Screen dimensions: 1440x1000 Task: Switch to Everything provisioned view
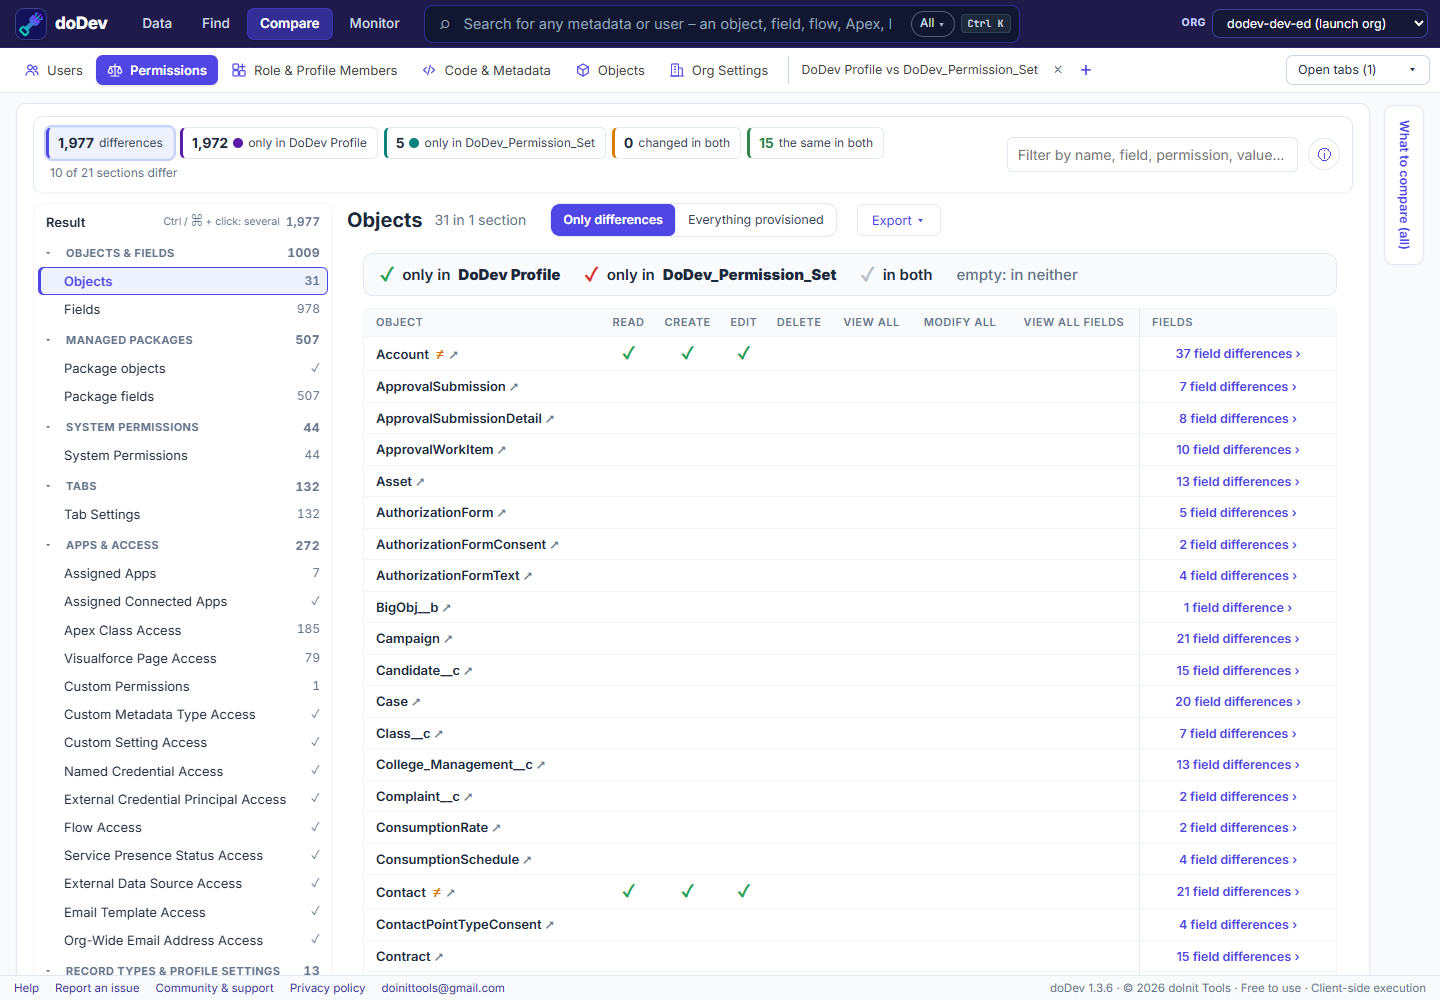[x=756, y=220]
